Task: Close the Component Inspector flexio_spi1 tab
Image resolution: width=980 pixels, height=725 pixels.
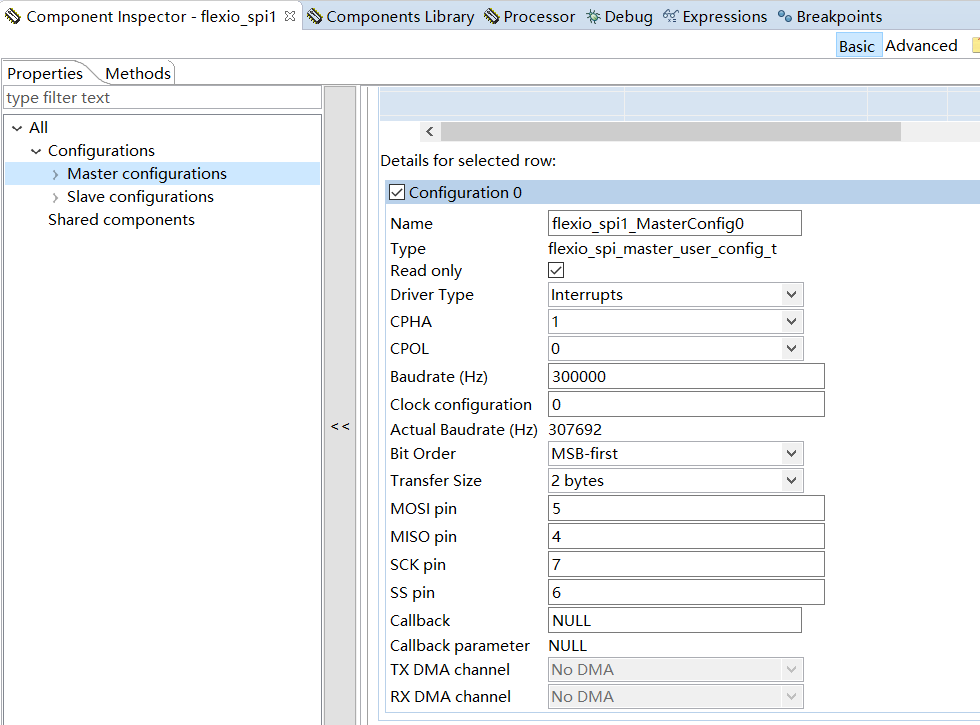Action: [290, 17]
